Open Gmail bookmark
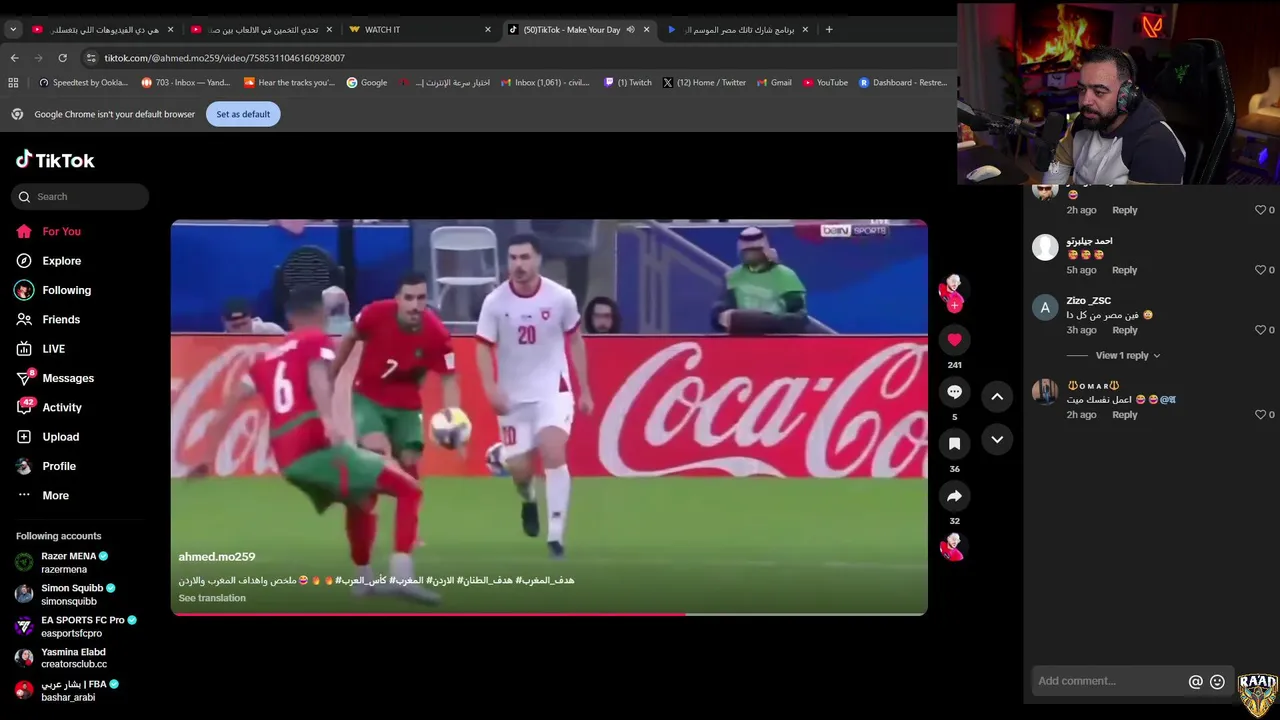Viewport: 1280px width, 720px height. [775, 83]
